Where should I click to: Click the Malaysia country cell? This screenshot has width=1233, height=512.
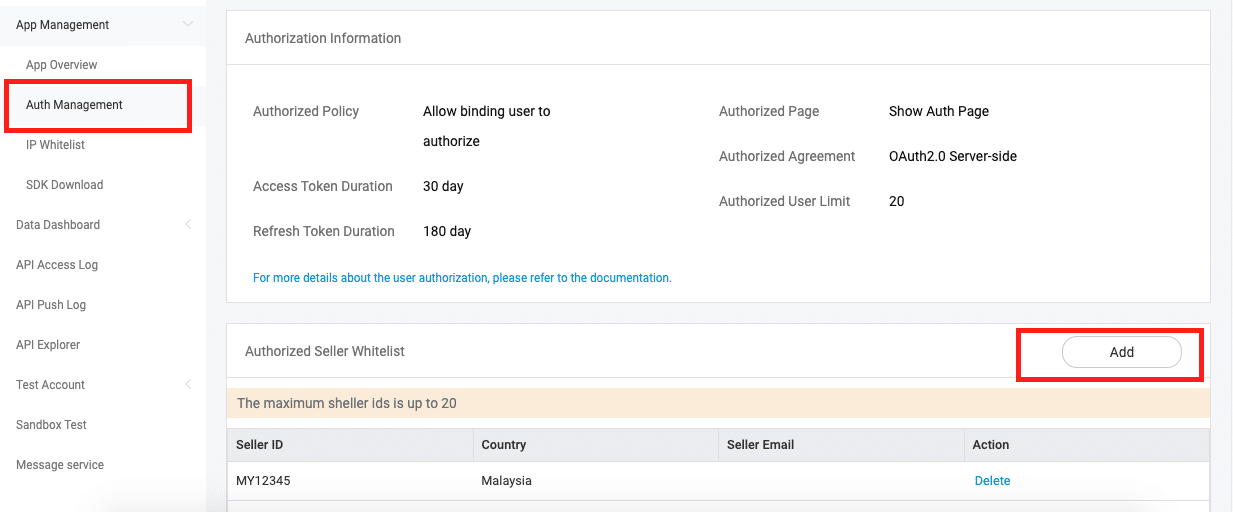tap(506, 481)
